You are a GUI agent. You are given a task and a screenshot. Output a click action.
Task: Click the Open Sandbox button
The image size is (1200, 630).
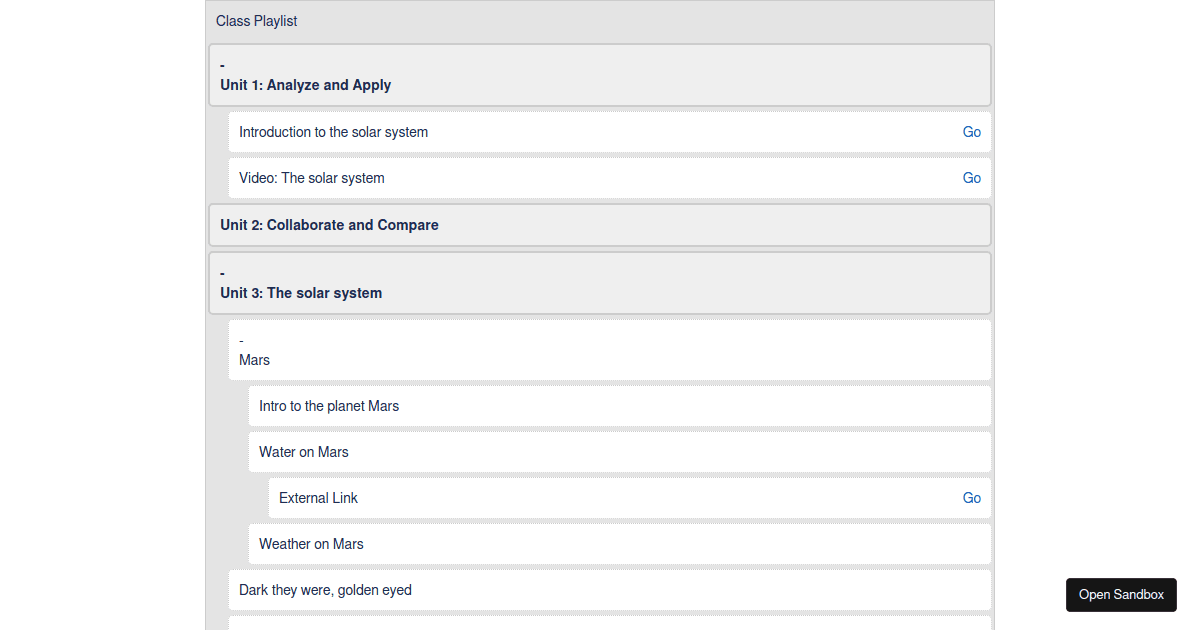point(1121,594)
